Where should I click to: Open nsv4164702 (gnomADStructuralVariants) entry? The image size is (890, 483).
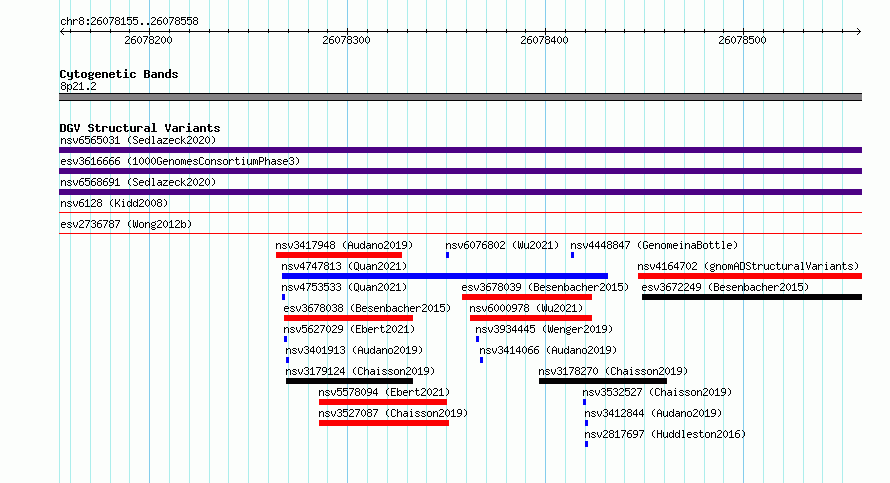tap(748, 266)
